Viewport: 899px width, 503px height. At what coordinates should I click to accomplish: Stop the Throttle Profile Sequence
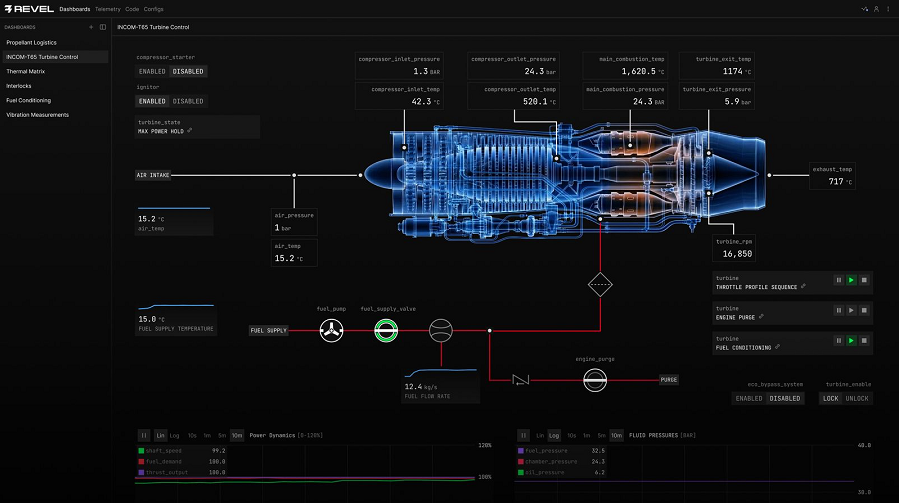864,282
